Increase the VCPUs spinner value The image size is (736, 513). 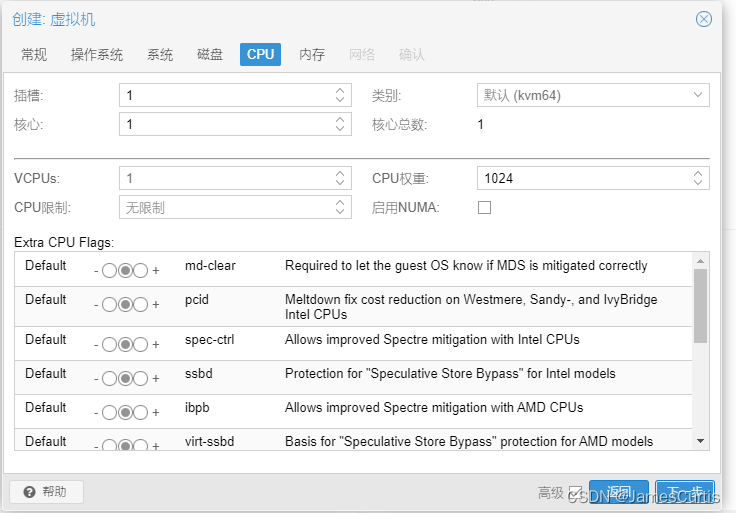click(x=340, y=173)
